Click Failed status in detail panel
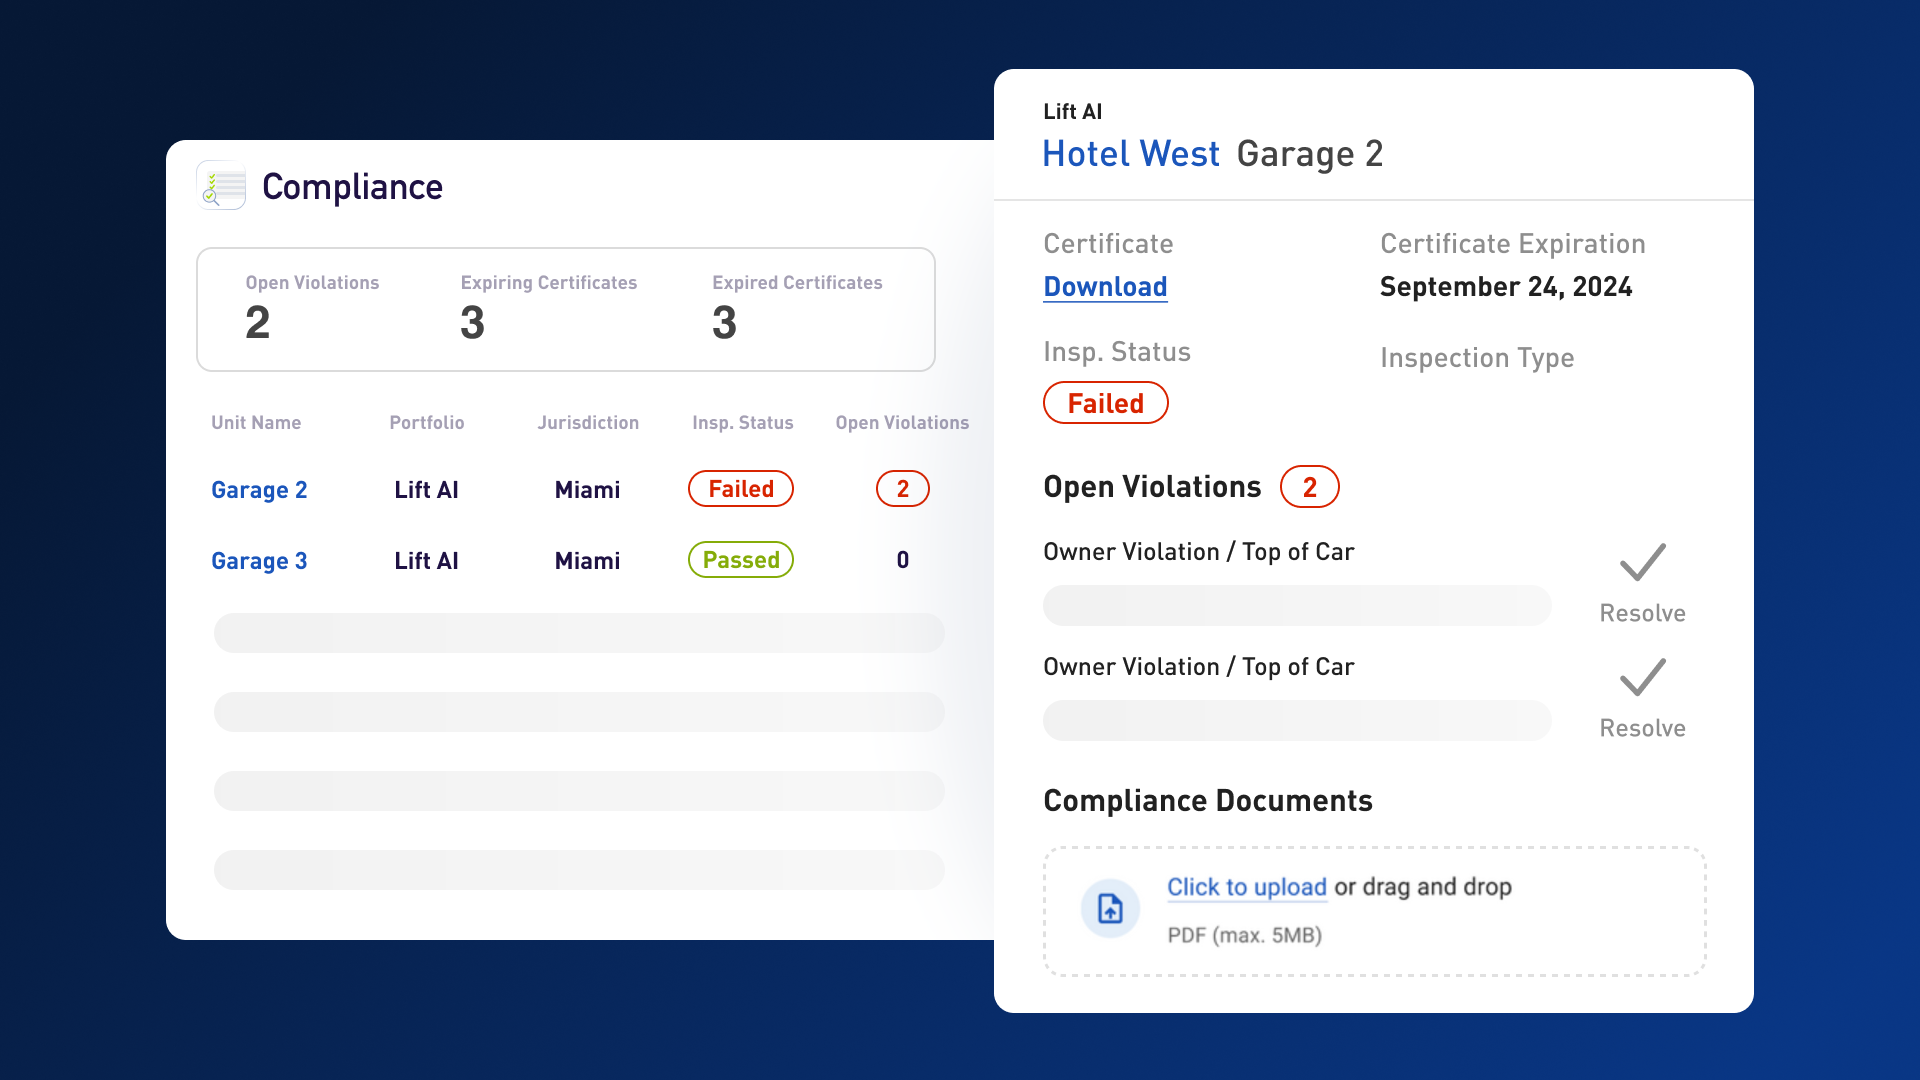The height and width of the screenshot is (1080, 1920). tap(1105, 403)
